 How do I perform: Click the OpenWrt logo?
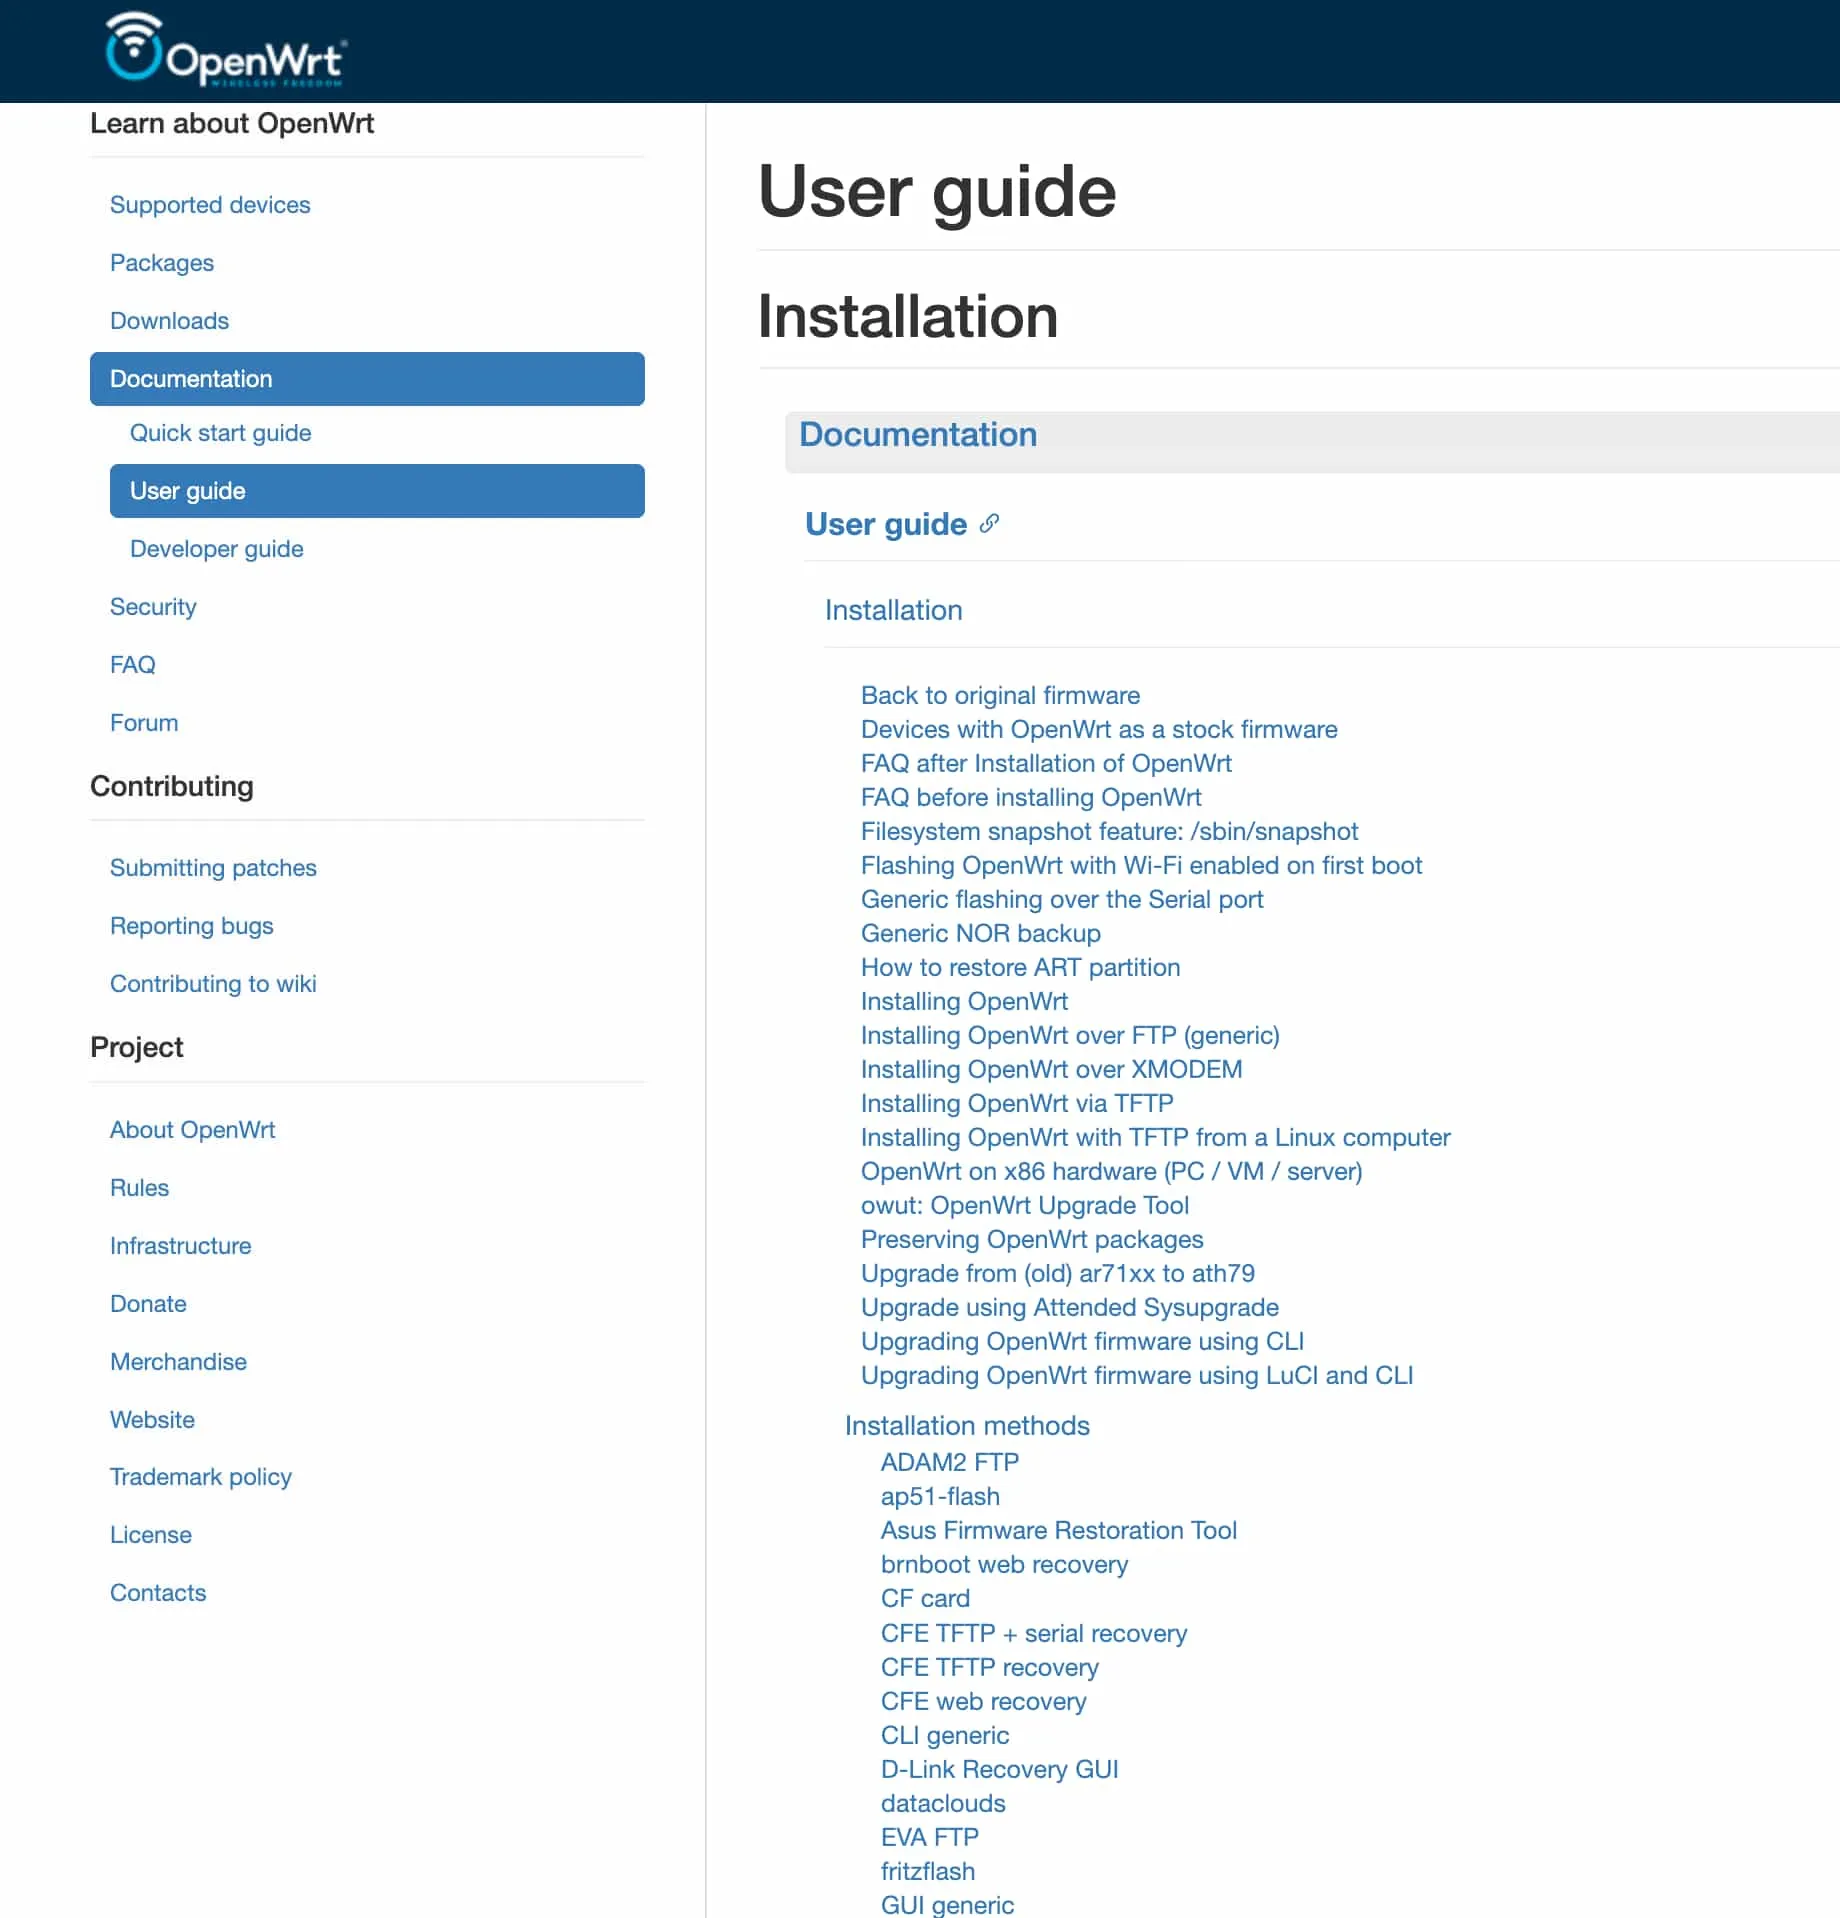point(222,49)
